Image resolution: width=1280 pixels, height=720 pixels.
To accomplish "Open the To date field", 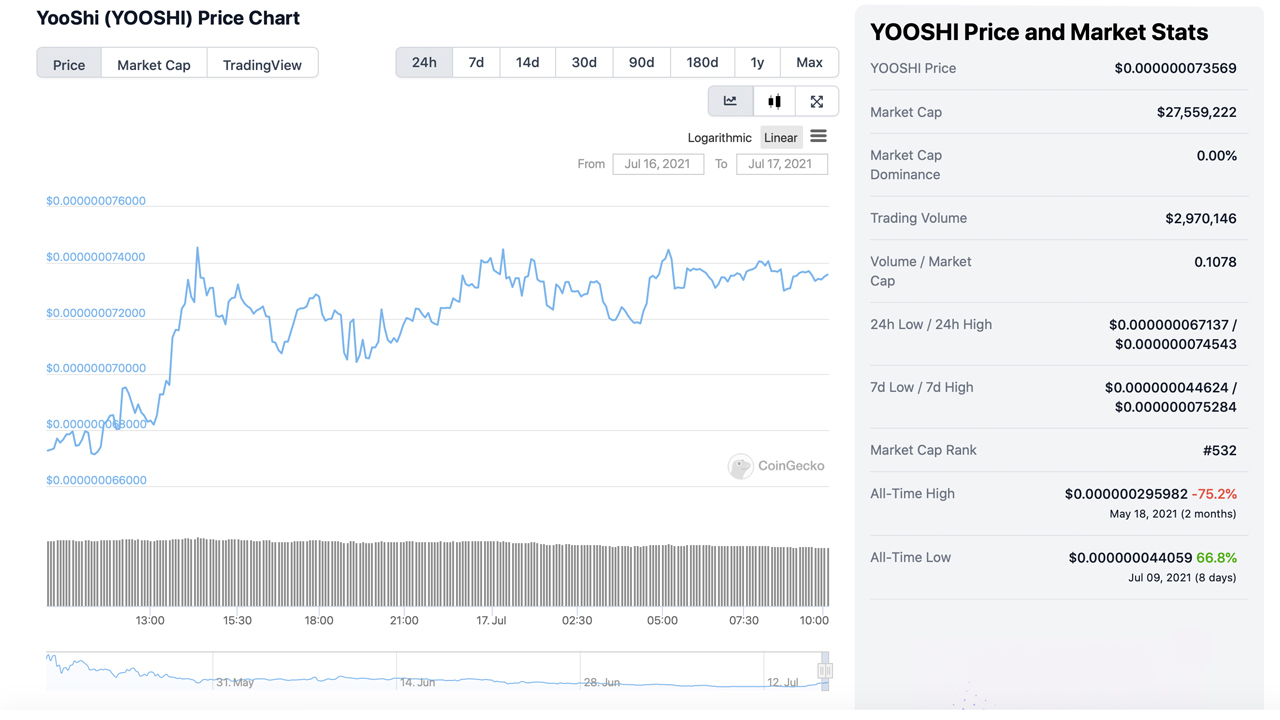I will click(782, 164).
